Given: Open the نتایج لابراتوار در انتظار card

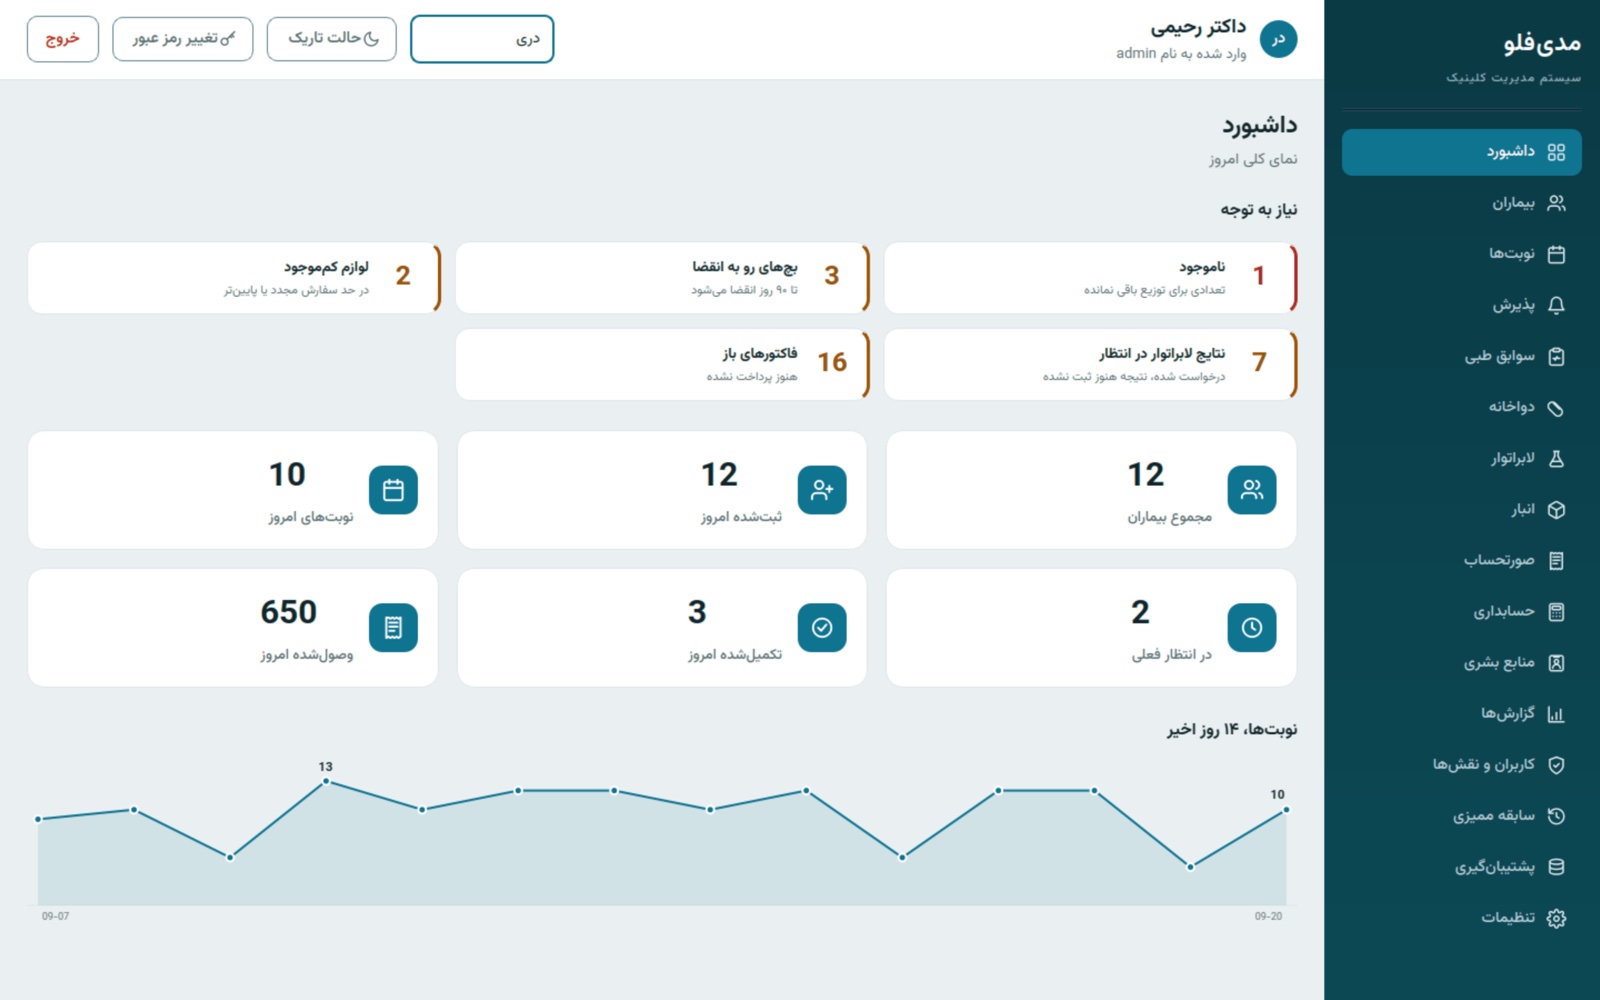Looking at the screenshot, I should 1091,365.
